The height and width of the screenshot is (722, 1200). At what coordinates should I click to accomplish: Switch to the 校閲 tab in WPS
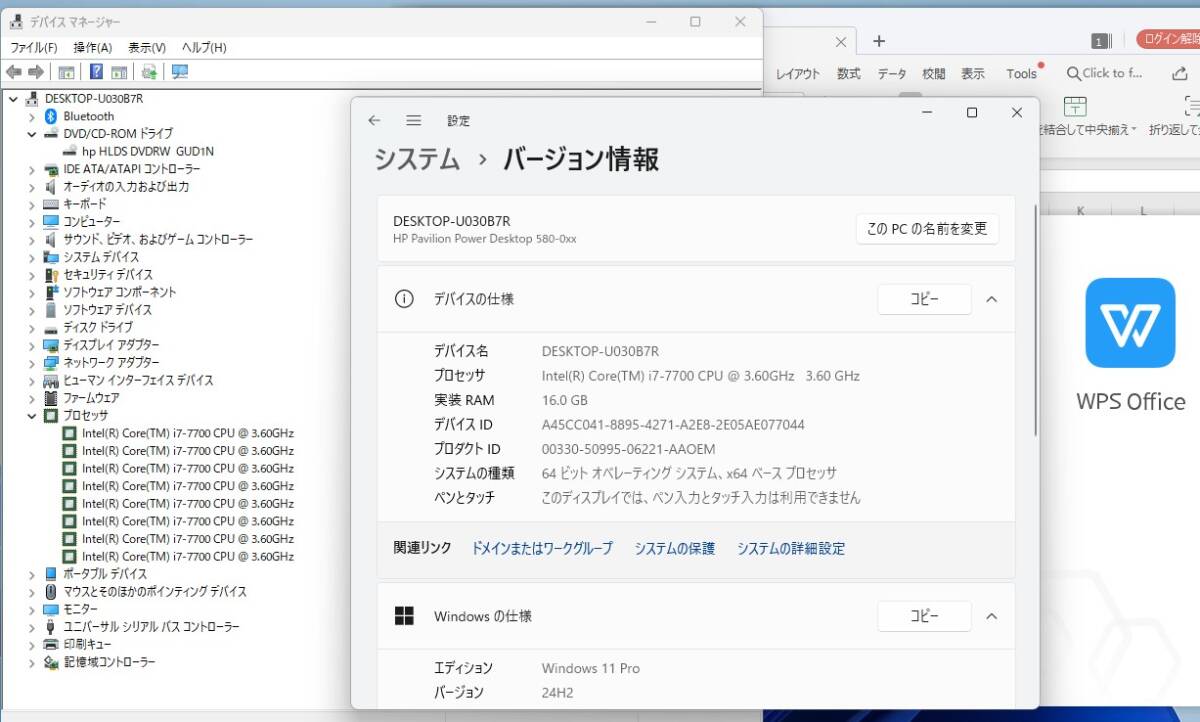tap(934, 74)
